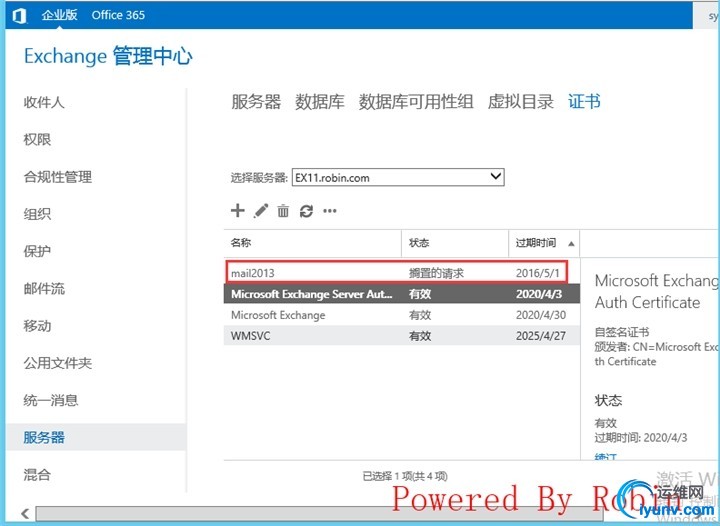Image resolution: width=720 pixels, height=526 pixels.
Task: Click the 2025/4/27 expiry date
Action: pos(541,336)
